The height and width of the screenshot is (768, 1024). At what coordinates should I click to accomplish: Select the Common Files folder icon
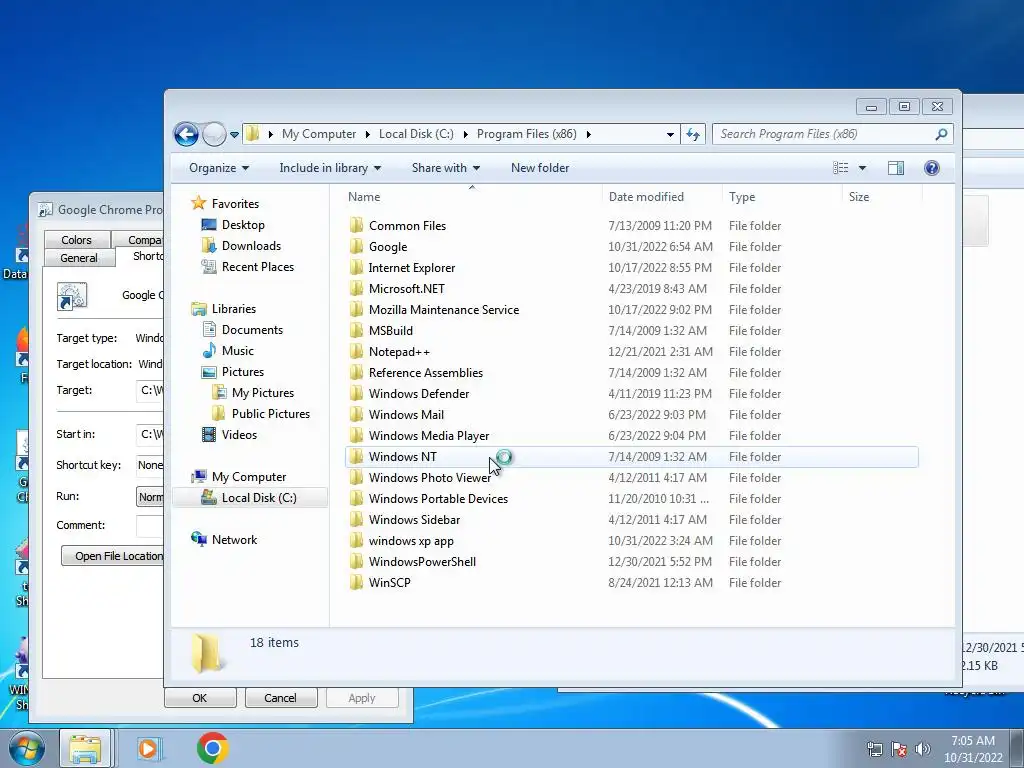pyautogui.click(x=356, y=225)
